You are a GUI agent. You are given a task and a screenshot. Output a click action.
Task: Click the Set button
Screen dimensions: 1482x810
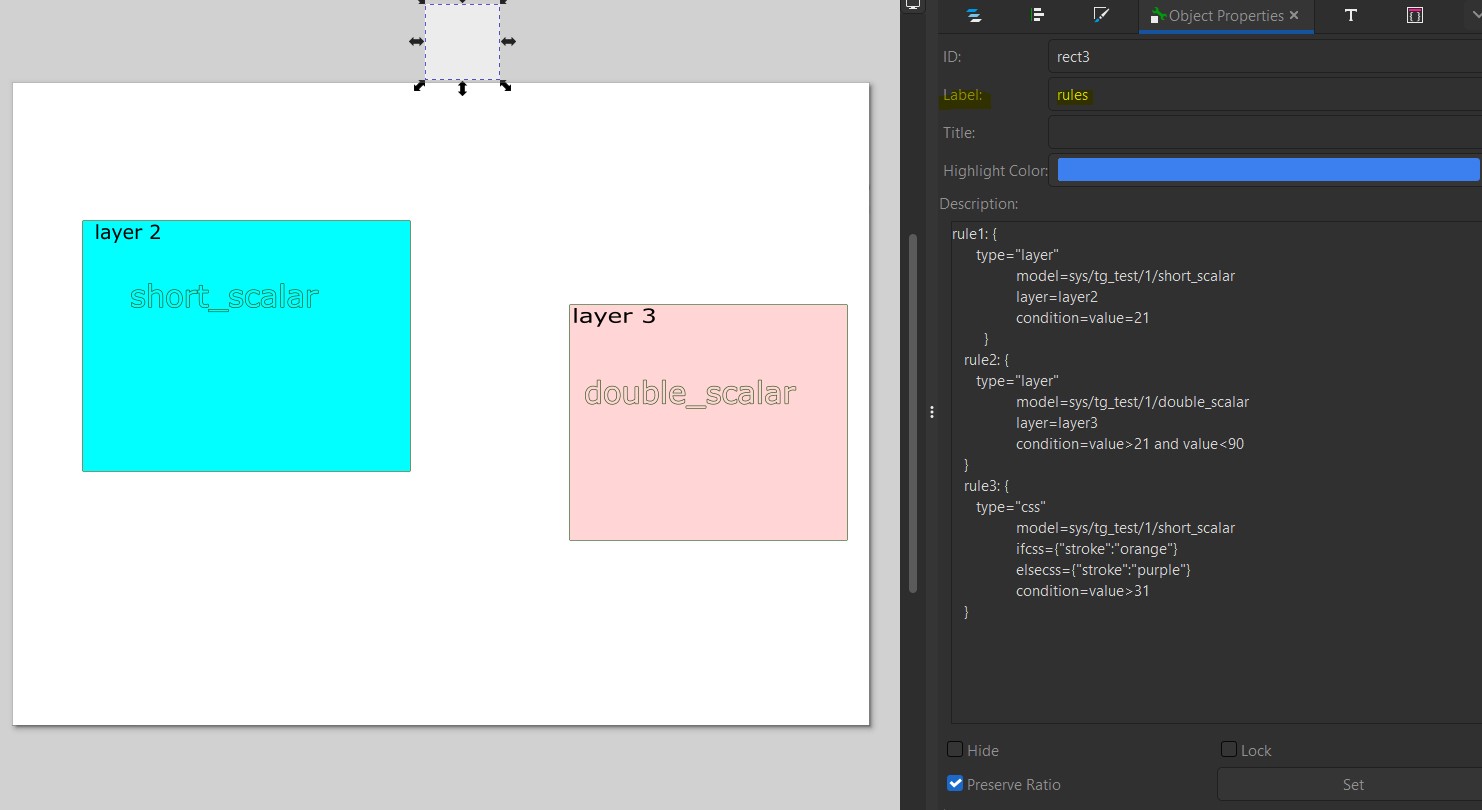(x=1350, y=784)
